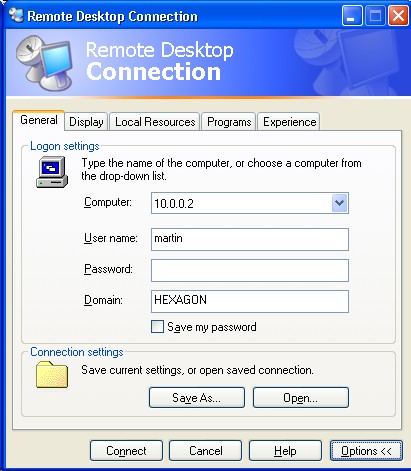Image resolution: width=411 pixels, height=471 pixels.
Task: Click the Remote Desktop title bar icon
Action: [x=16, y=15]
